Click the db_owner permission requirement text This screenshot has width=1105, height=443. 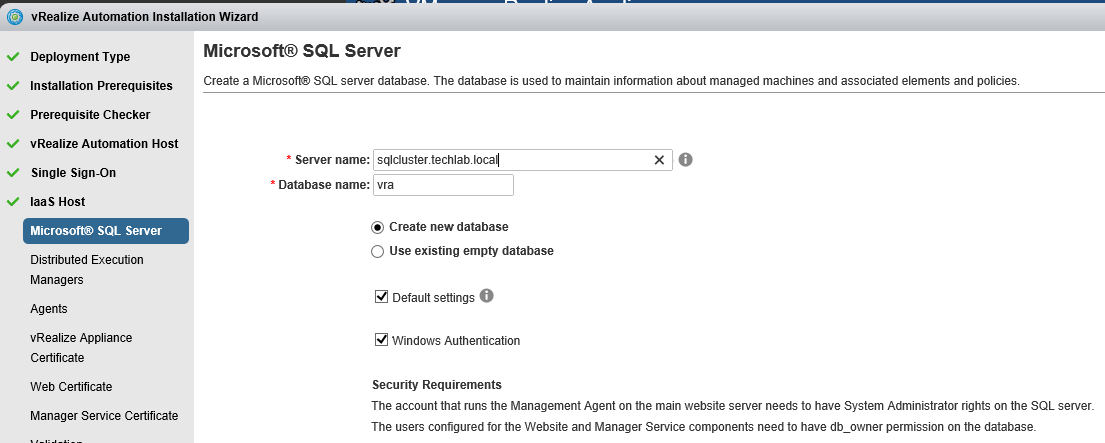pyautogui.click(x=704, y=427)
